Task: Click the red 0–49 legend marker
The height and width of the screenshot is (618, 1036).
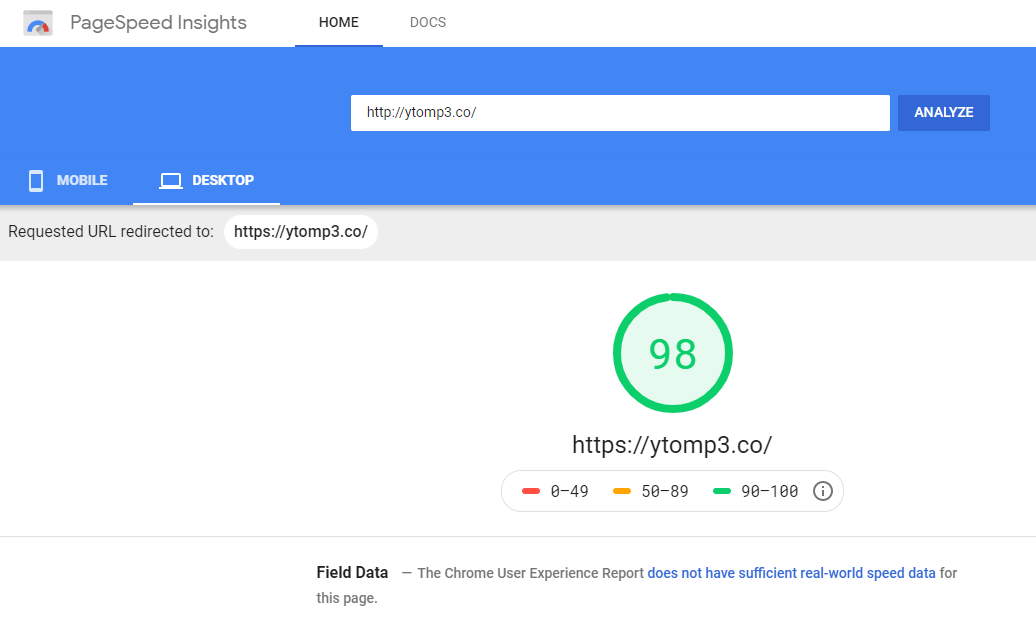Action: point(531,491)
